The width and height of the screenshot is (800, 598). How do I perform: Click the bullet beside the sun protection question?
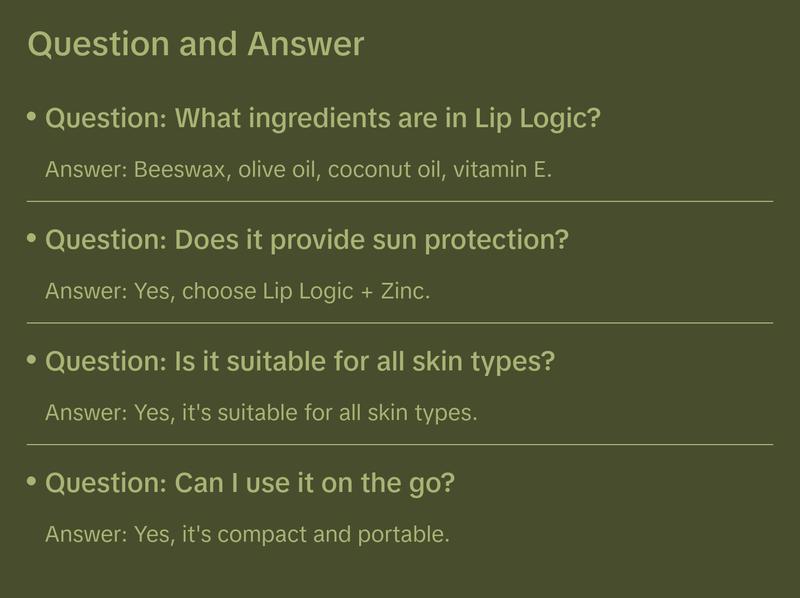pyautogui.click(x=31, y=239)
